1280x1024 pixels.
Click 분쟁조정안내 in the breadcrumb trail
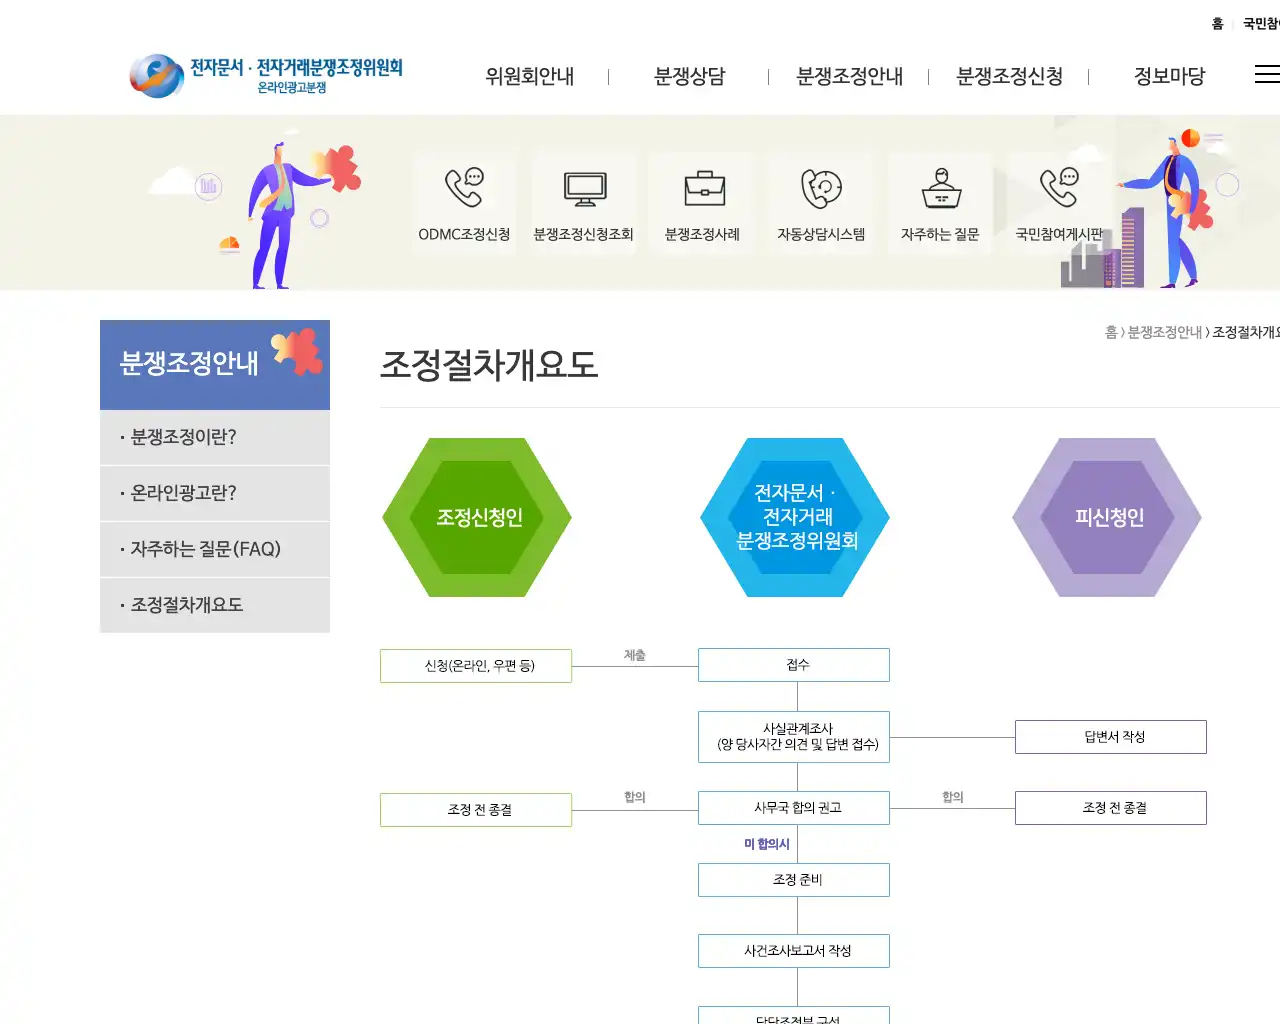1163,334
